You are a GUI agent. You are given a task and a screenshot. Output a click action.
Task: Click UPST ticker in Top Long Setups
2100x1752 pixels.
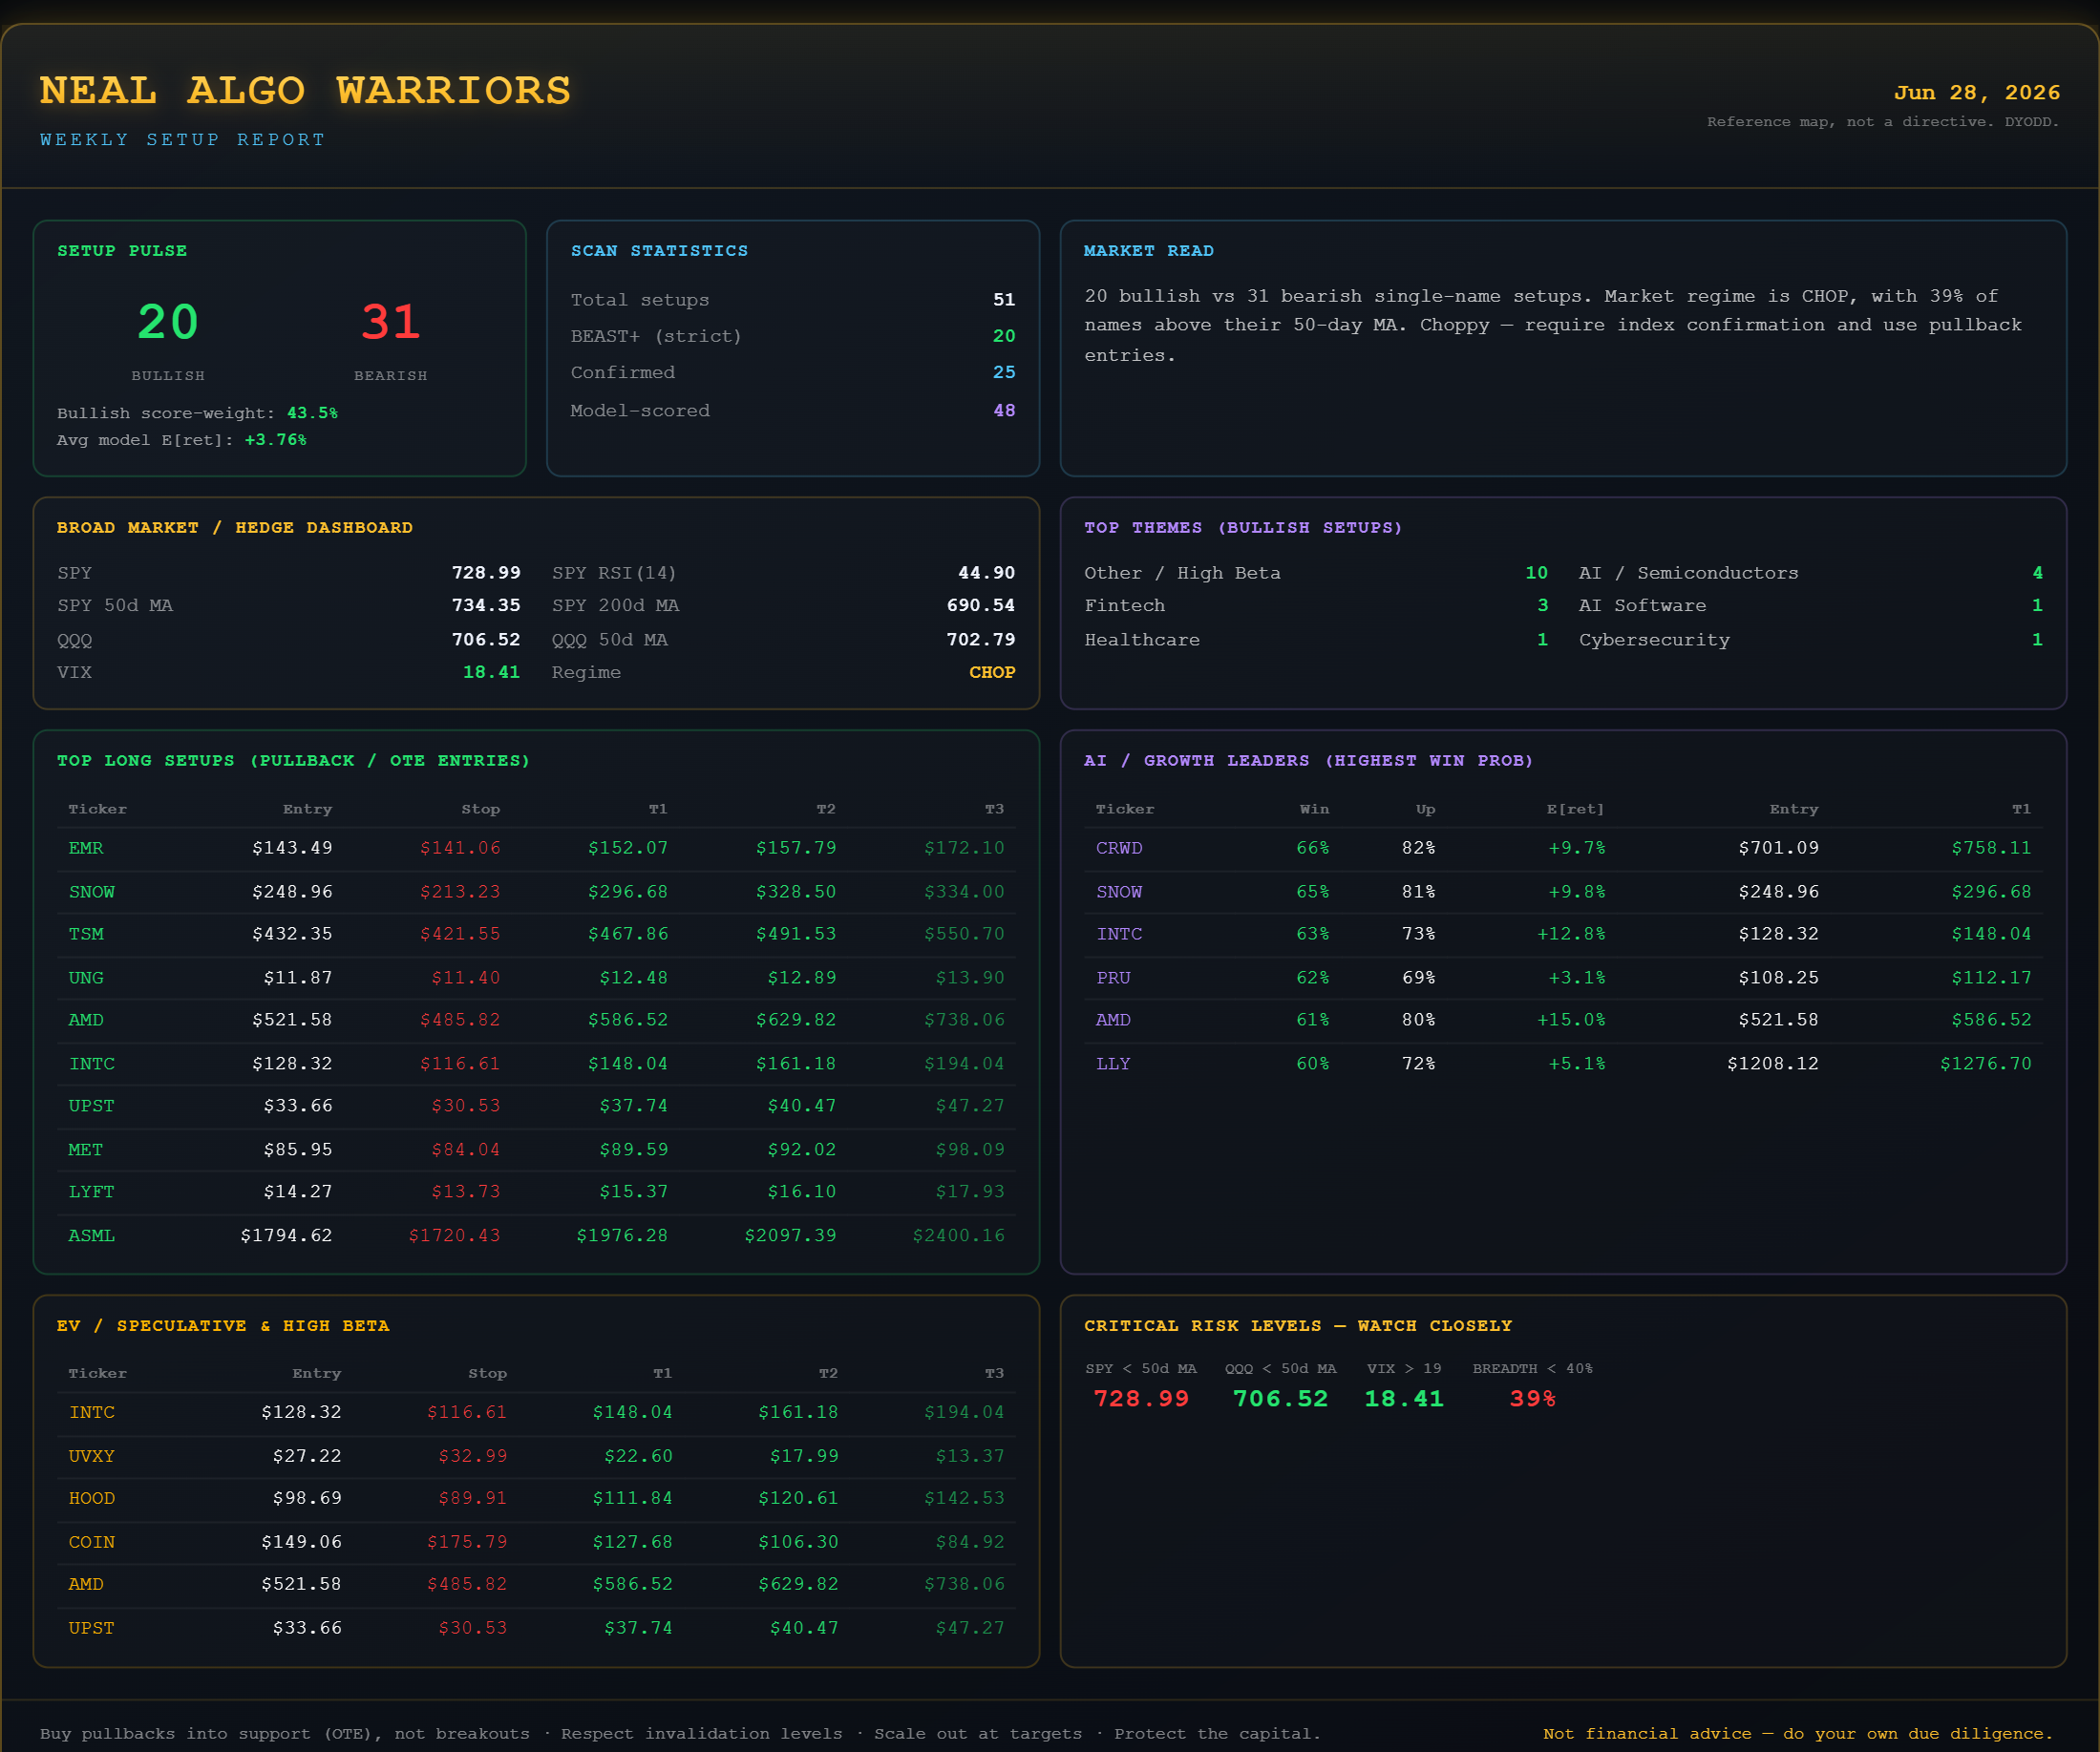coord(91,1106)
